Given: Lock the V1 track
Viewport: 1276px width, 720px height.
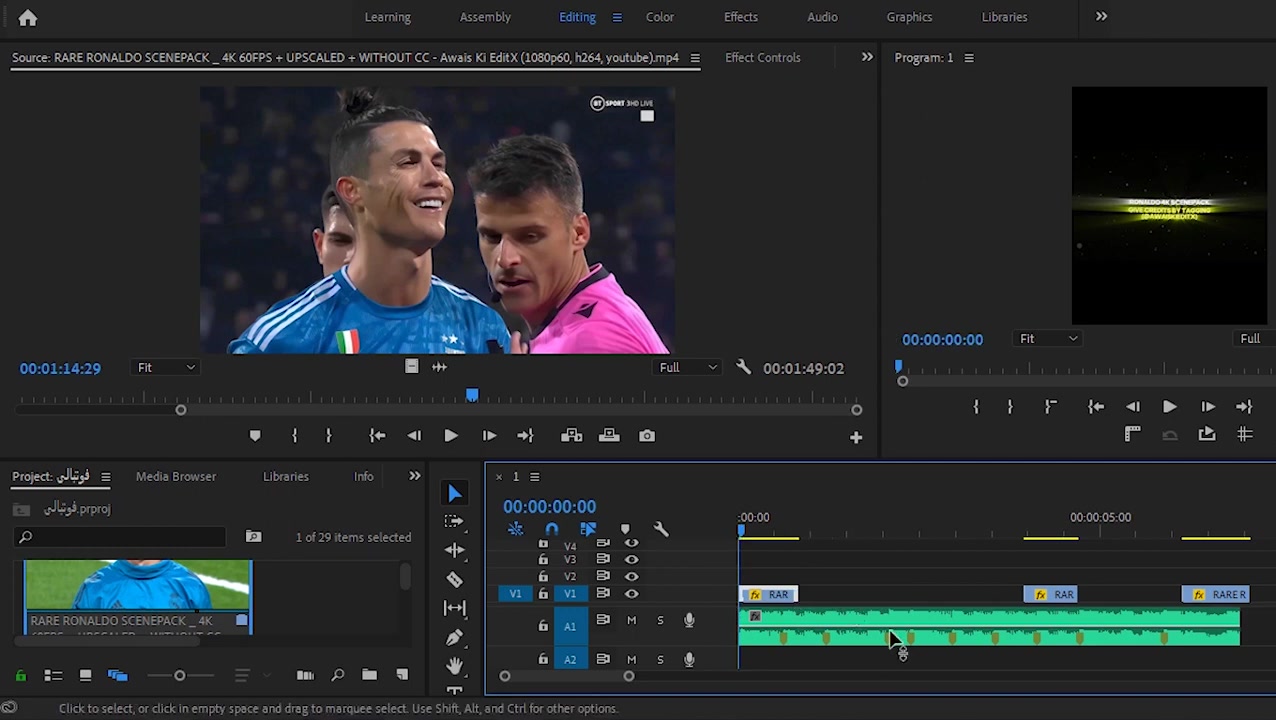Looking at the screenshot, I should click(543, 594).
